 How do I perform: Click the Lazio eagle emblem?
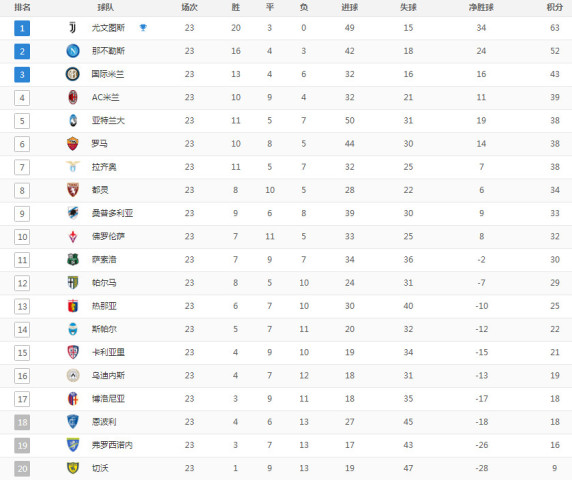tap(73, 167)
